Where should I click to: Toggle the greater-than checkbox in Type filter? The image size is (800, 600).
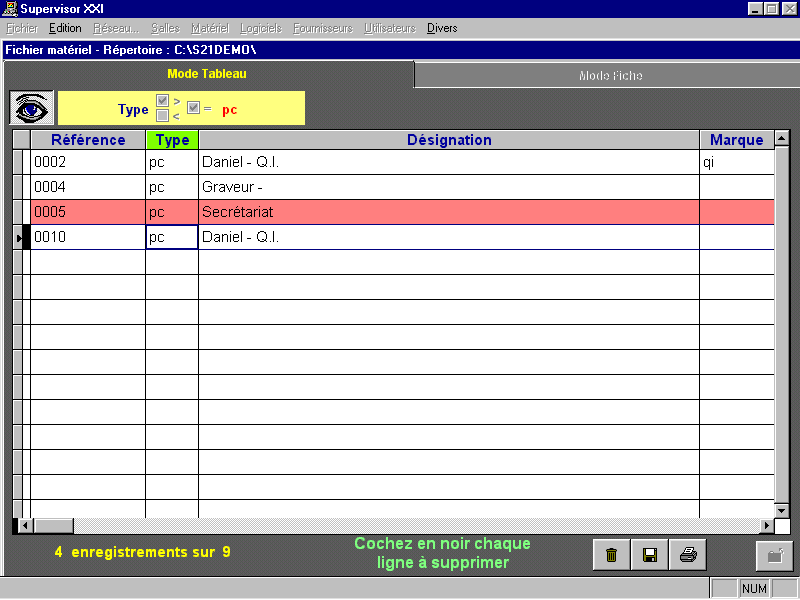point(162,100)
